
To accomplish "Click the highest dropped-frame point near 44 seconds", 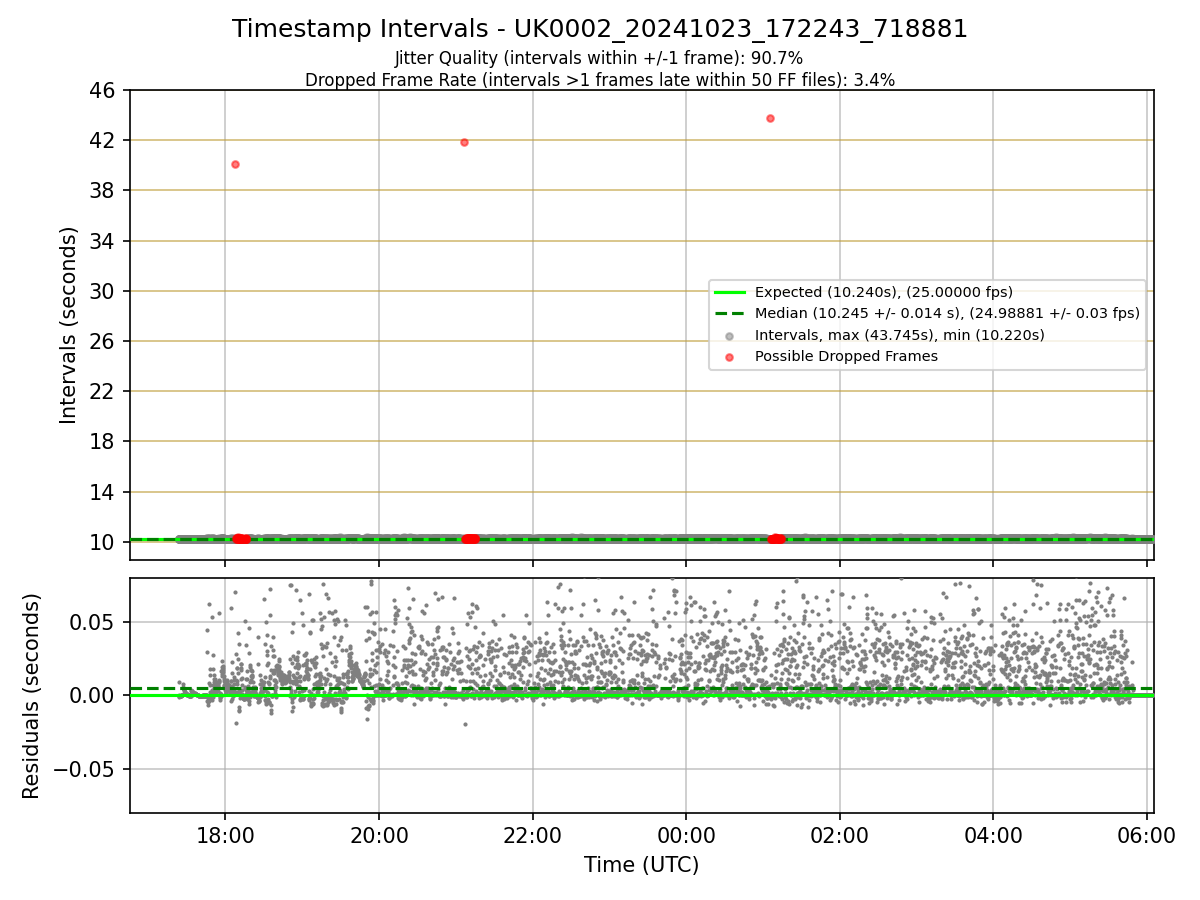I will (770, 118).
